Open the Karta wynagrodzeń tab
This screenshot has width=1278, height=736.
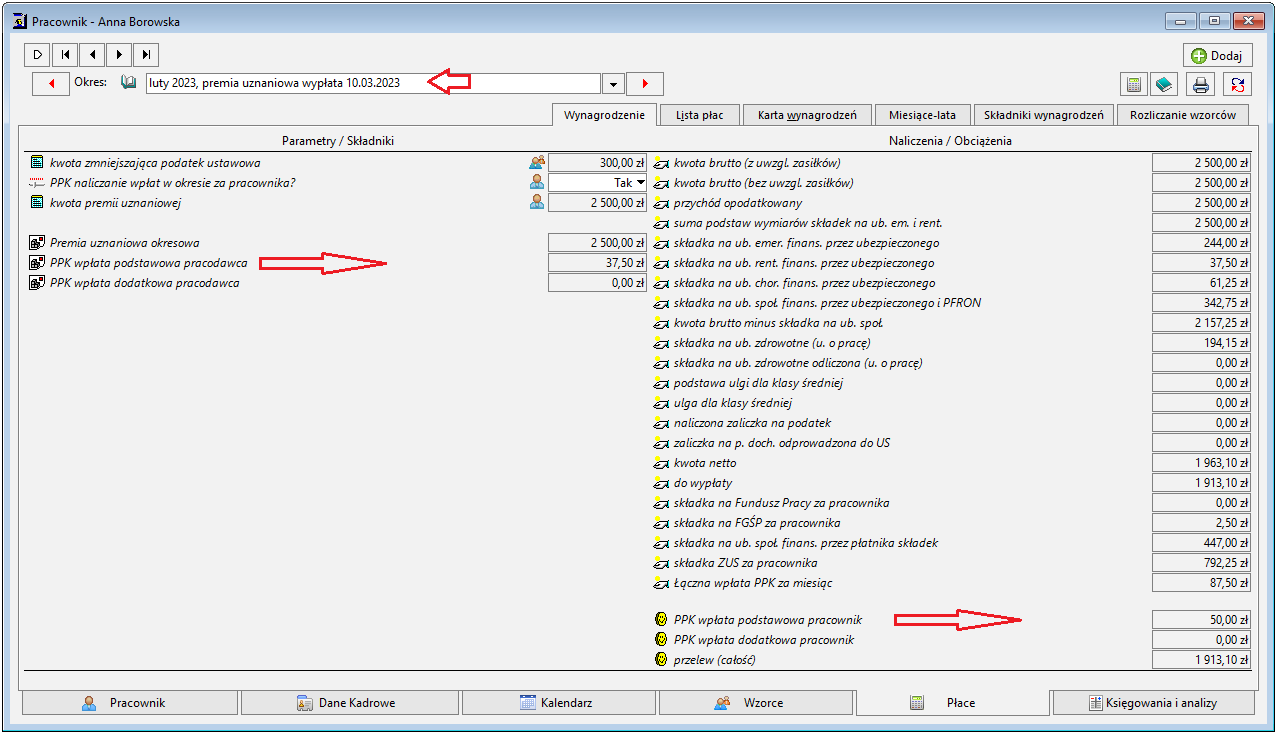(807, 115)
